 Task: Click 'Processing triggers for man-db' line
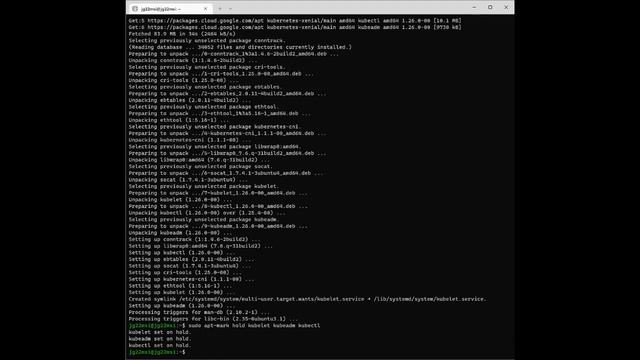(199, 312)
